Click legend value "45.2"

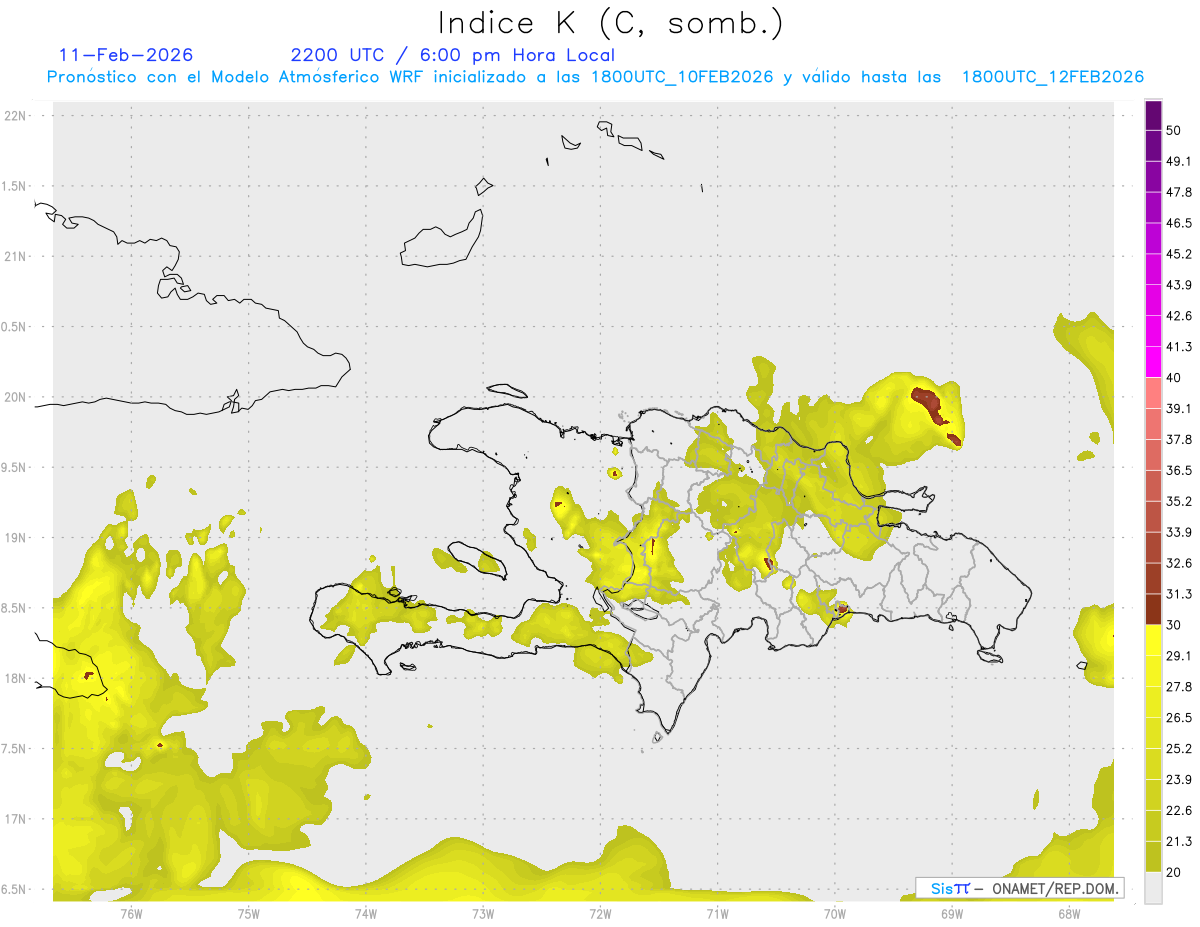pos(1179,254)
